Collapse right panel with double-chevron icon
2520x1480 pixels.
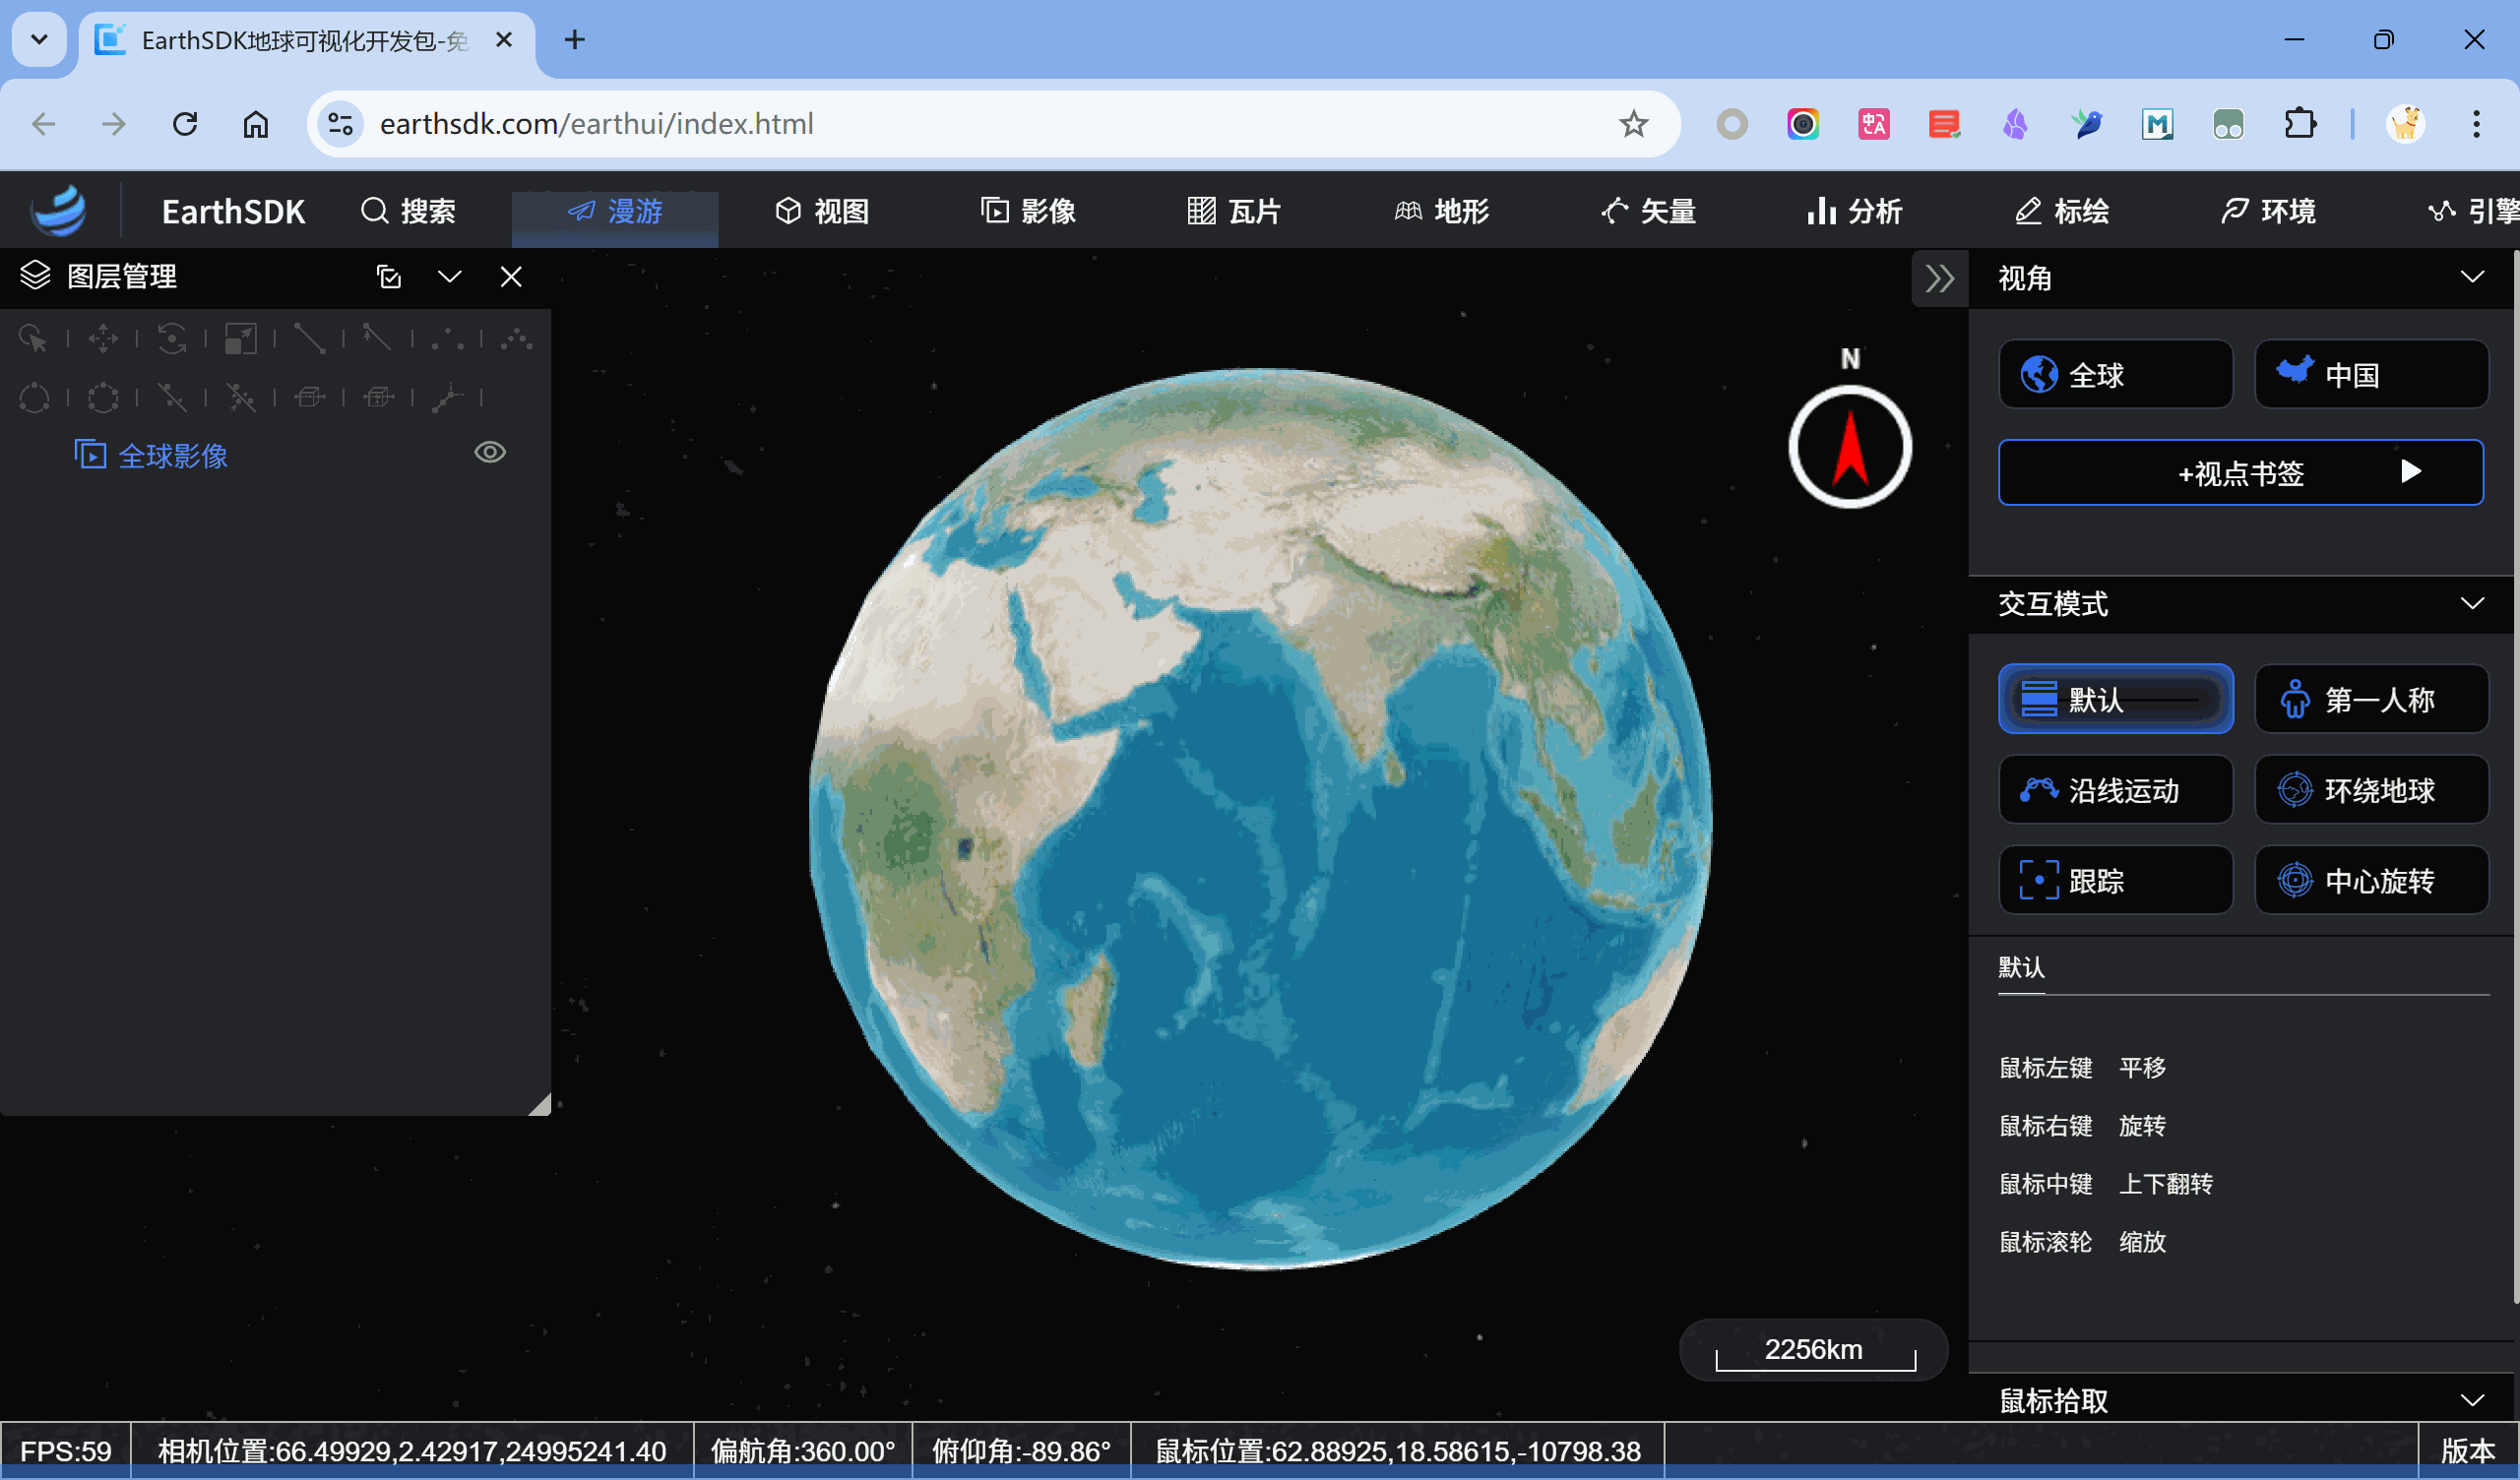tap(1939, 278)
